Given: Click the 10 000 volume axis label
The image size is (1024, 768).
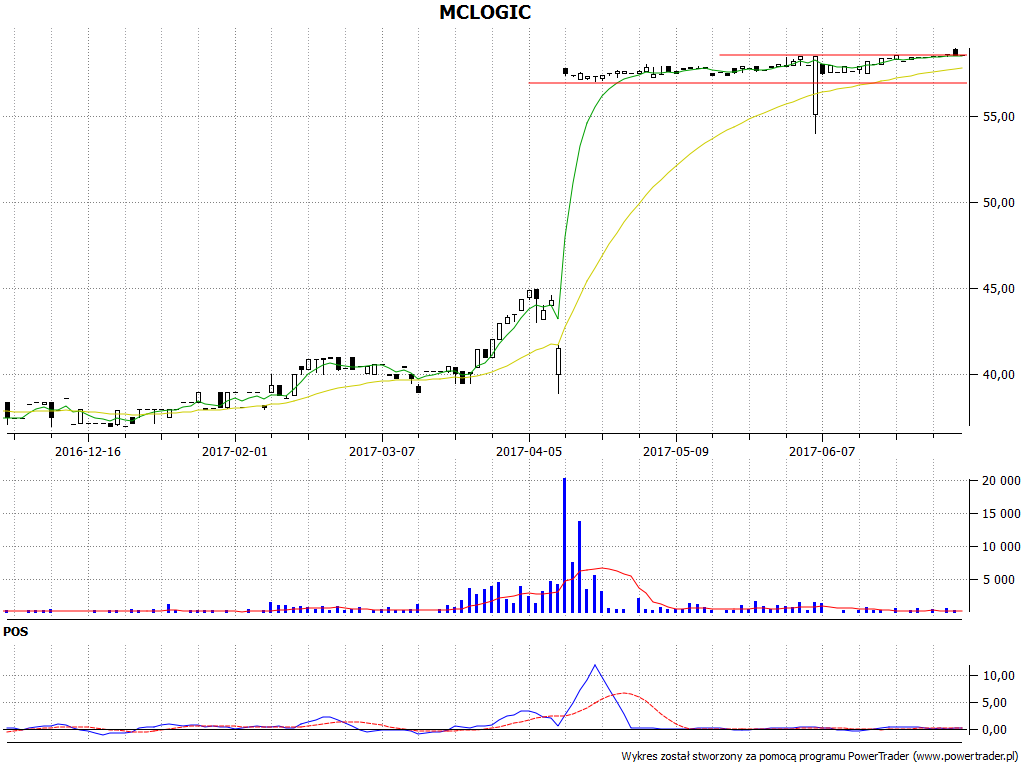Looking at the screenshot, I should pyautogui.click(x=1001, y=547).
